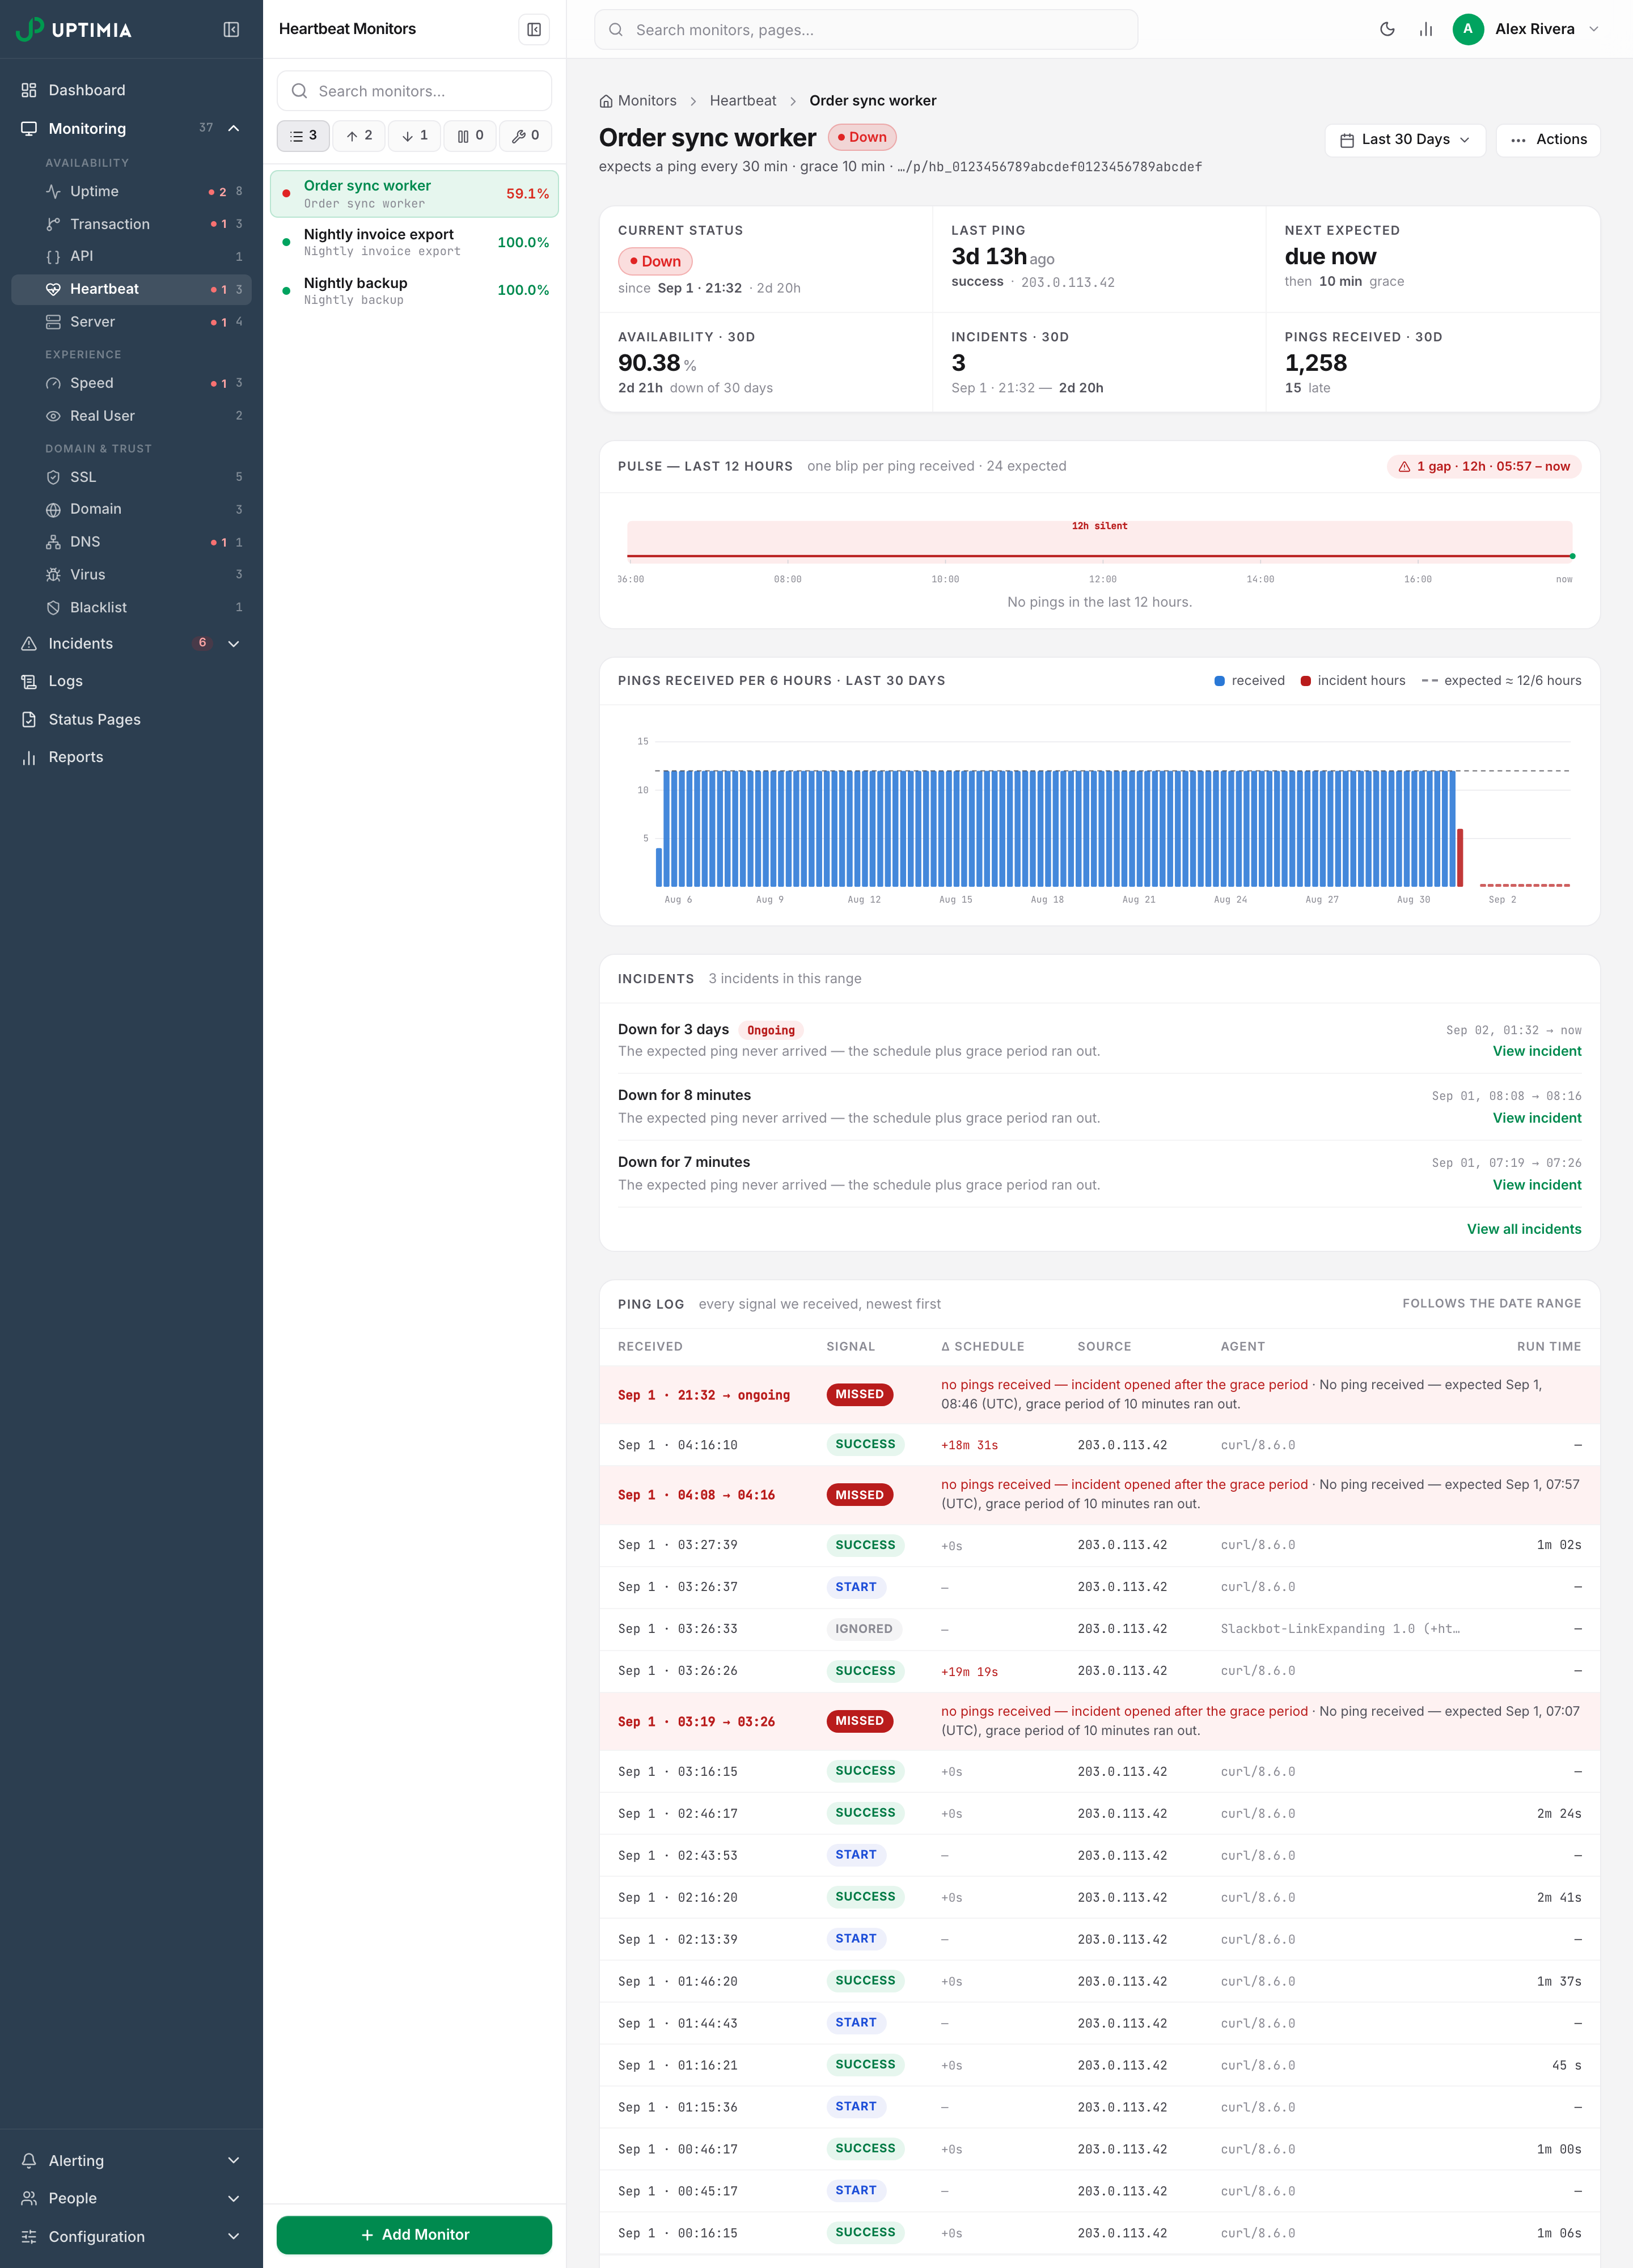
Task: Open the bar chart stats icon
Action: pos(1426,30)
